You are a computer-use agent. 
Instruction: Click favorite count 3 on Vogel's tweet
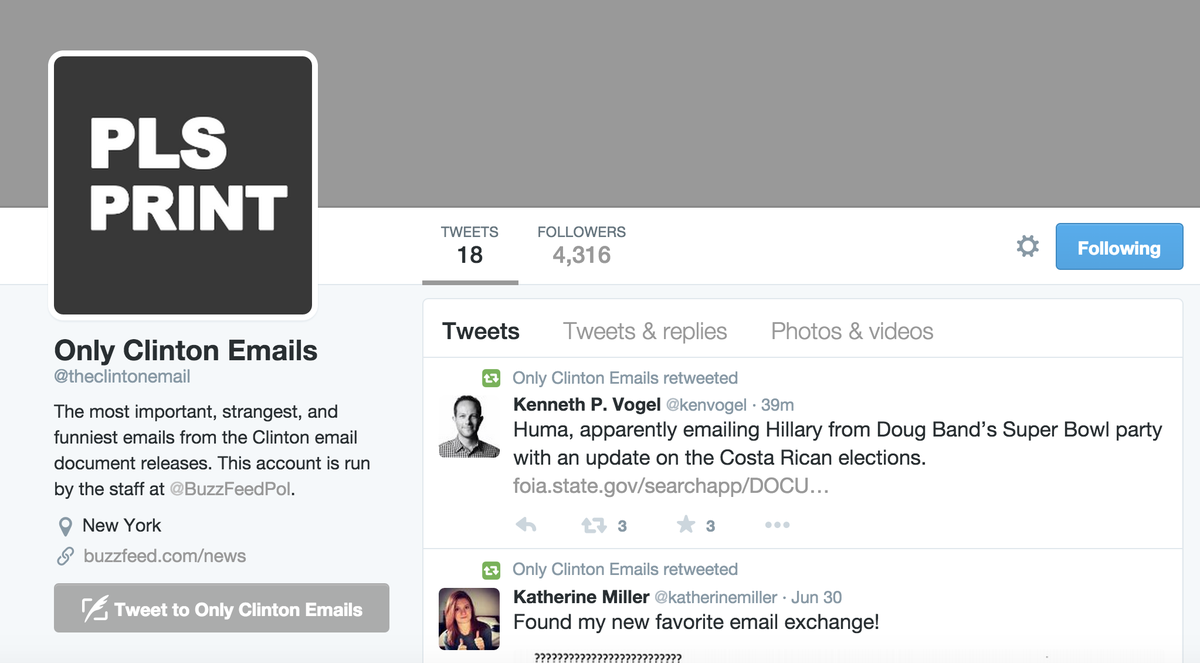click(710, 526)
